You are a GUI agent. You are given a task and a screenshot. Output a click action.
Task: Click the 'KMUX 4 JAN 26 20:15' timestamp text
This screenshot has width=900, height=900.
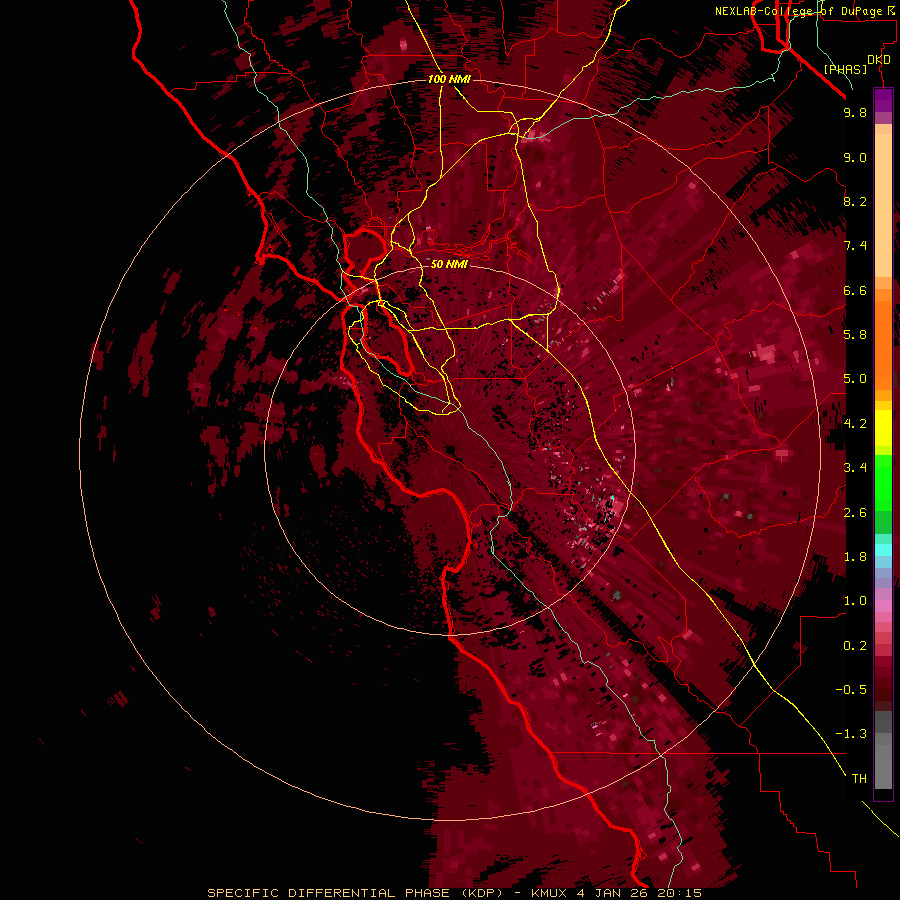coord(616,893)
